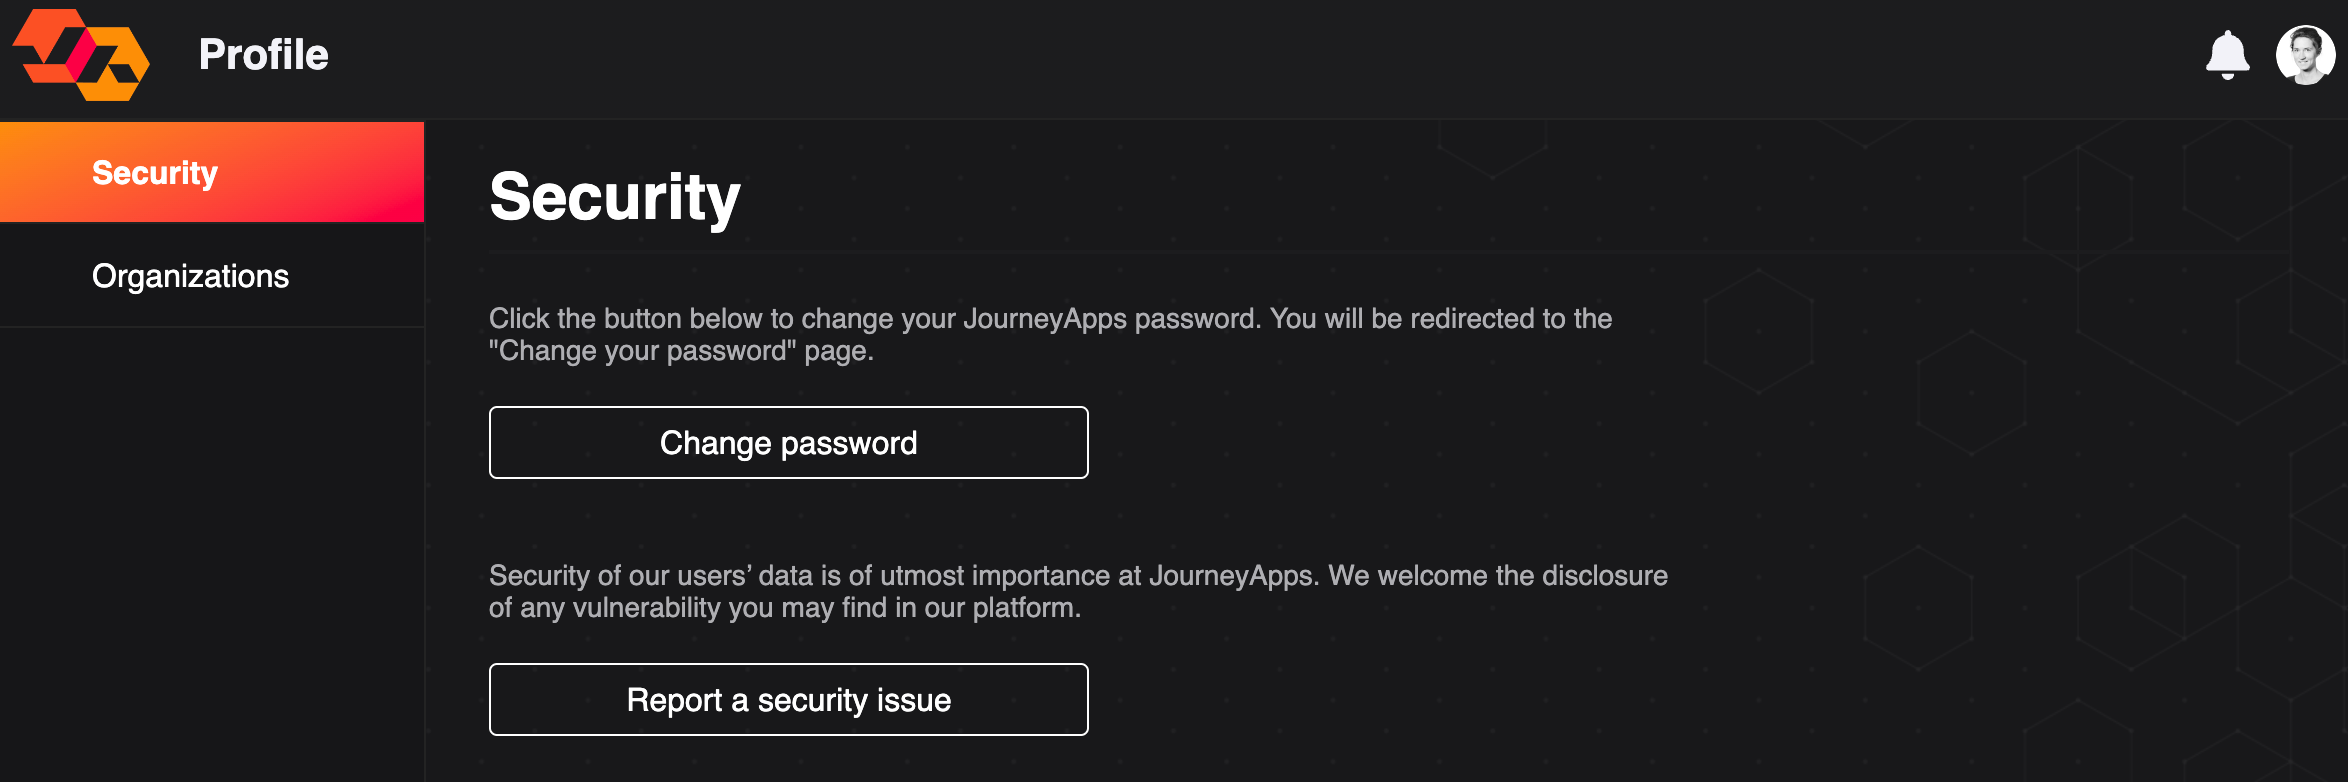Click the Change password button
This screenshot has height=782, width=2348.
tap(788, 442)
